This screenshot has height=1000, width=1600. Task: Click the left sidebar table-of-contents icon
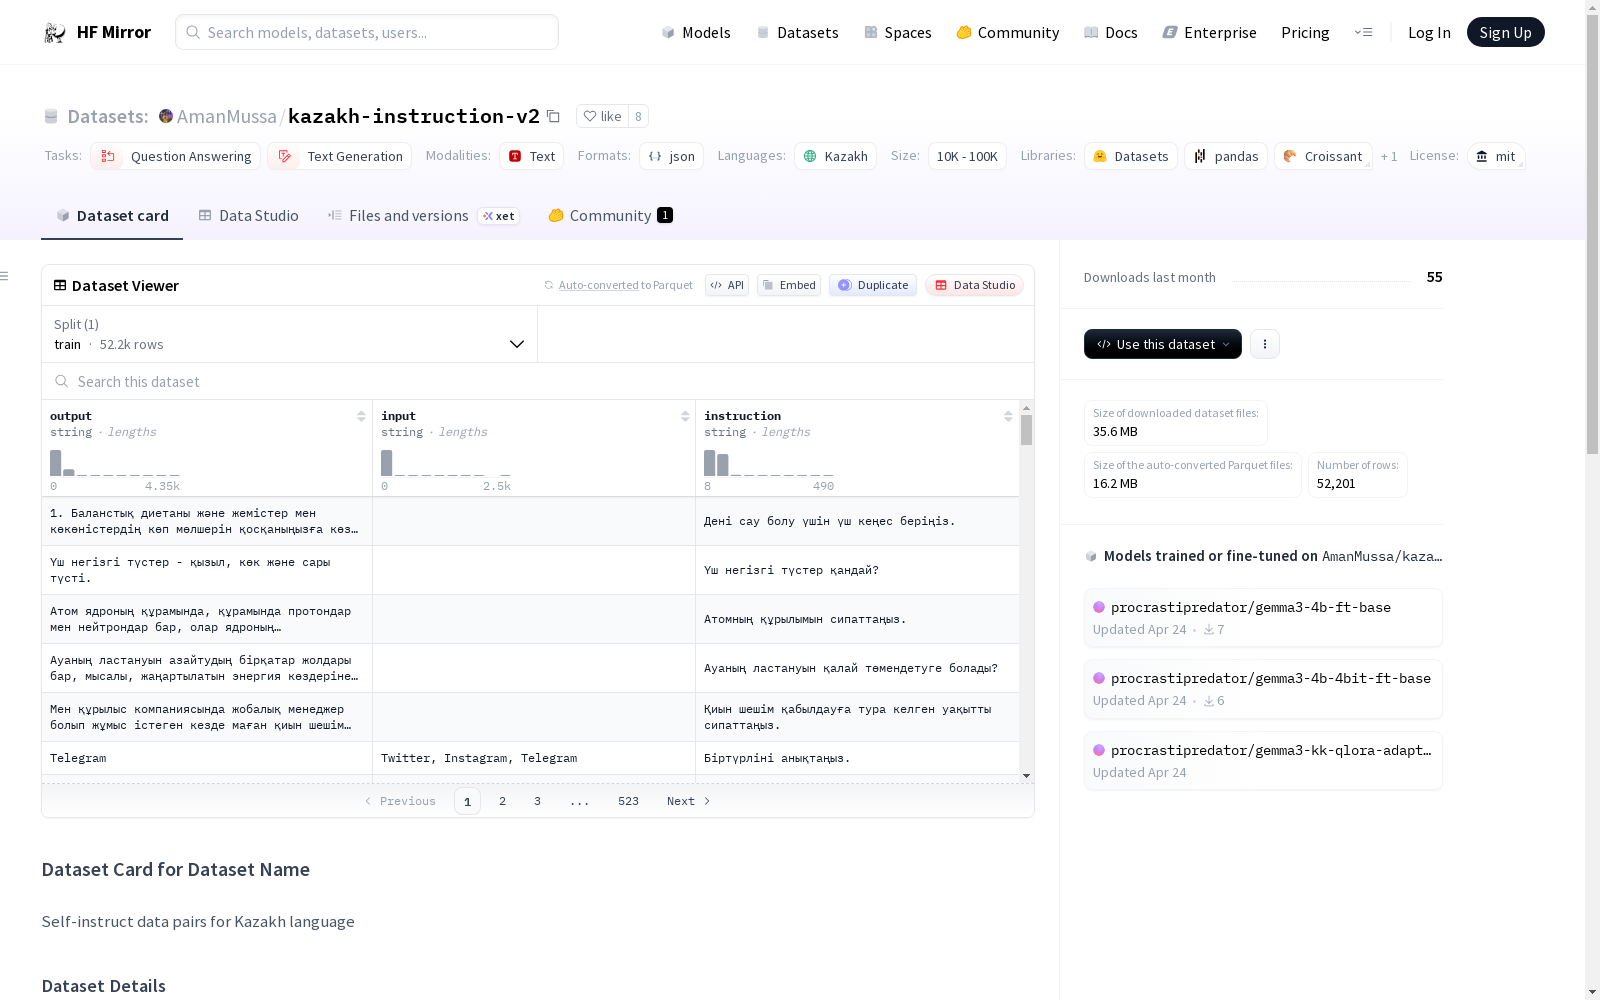pyautogui.click(x=5, y=276)
